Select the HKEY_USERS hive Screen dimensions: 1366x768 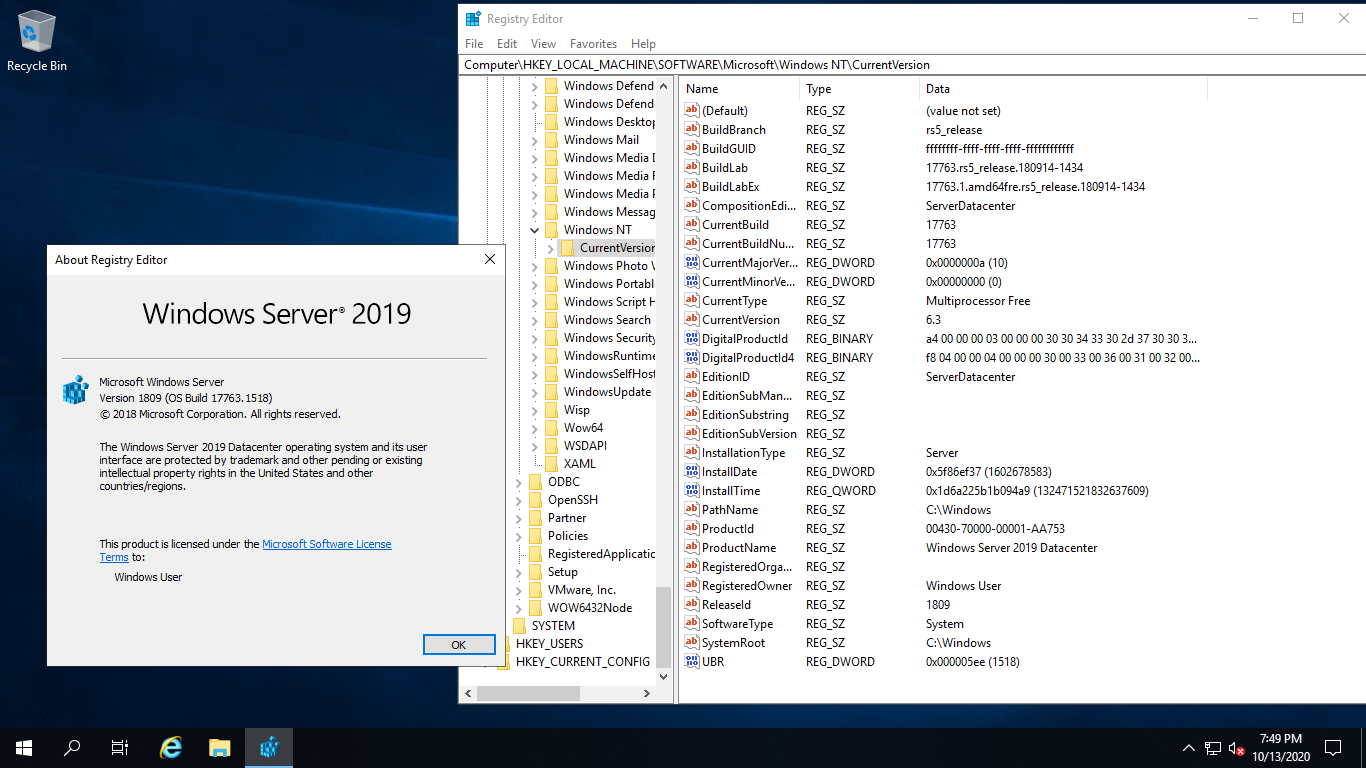pos(549,644)
